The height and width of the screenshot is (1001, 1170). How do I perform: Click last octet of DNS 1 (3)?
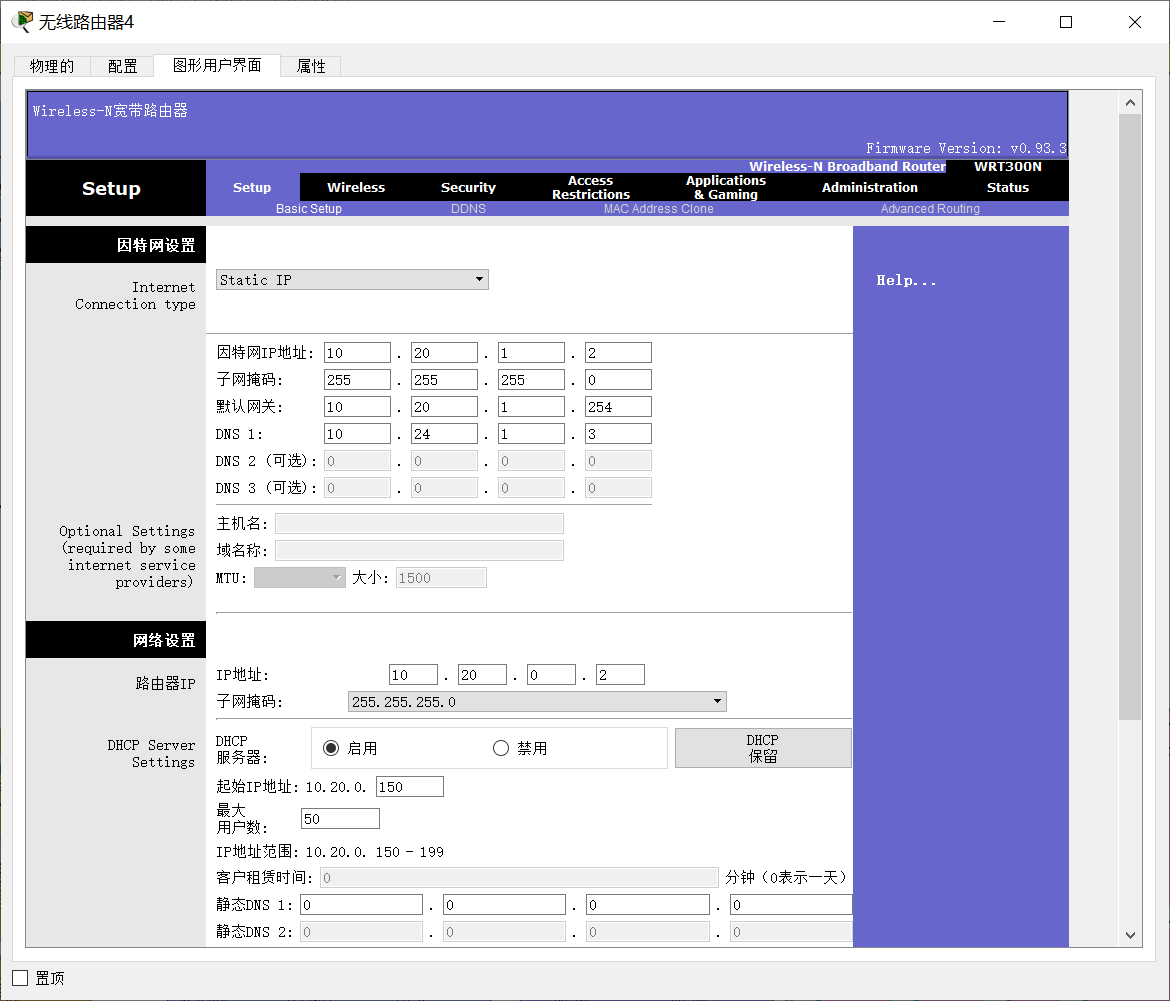(x=618, y=433)
